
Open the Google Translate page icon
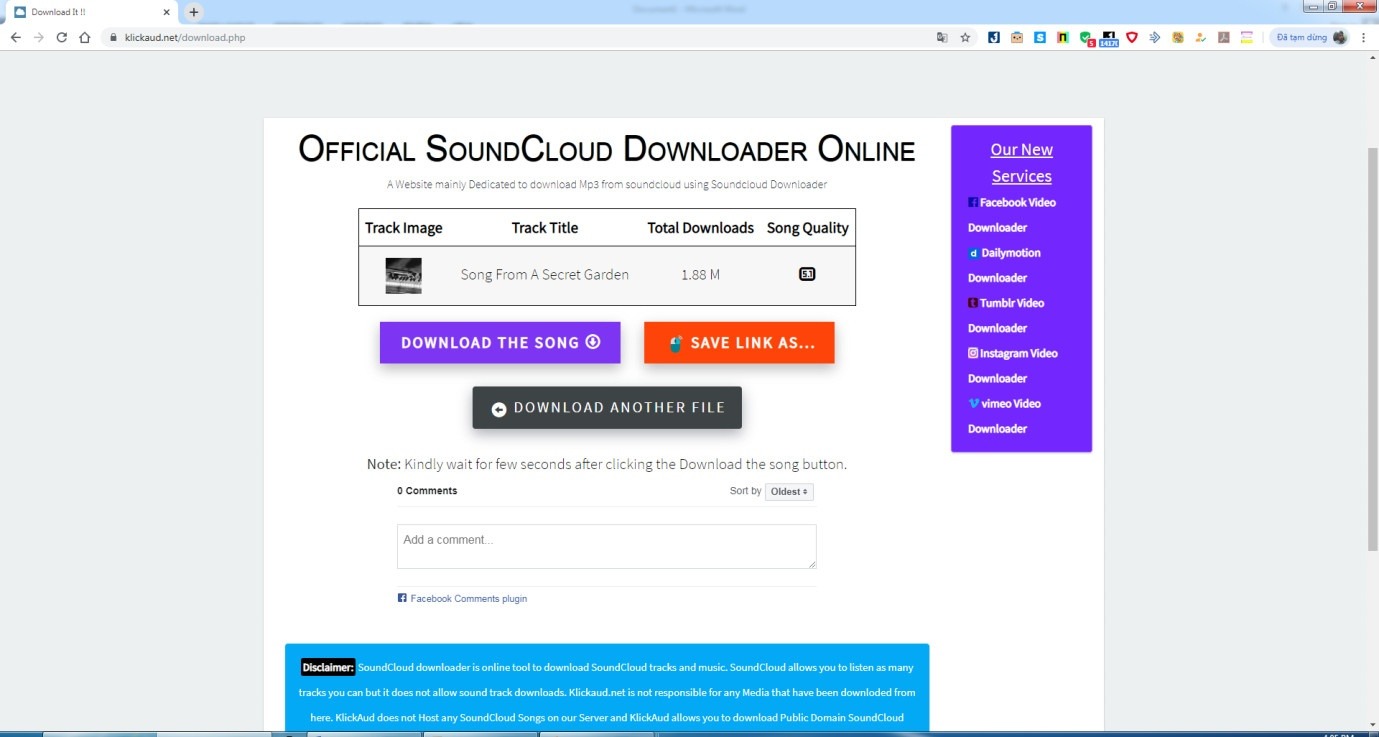click(941, 37)
